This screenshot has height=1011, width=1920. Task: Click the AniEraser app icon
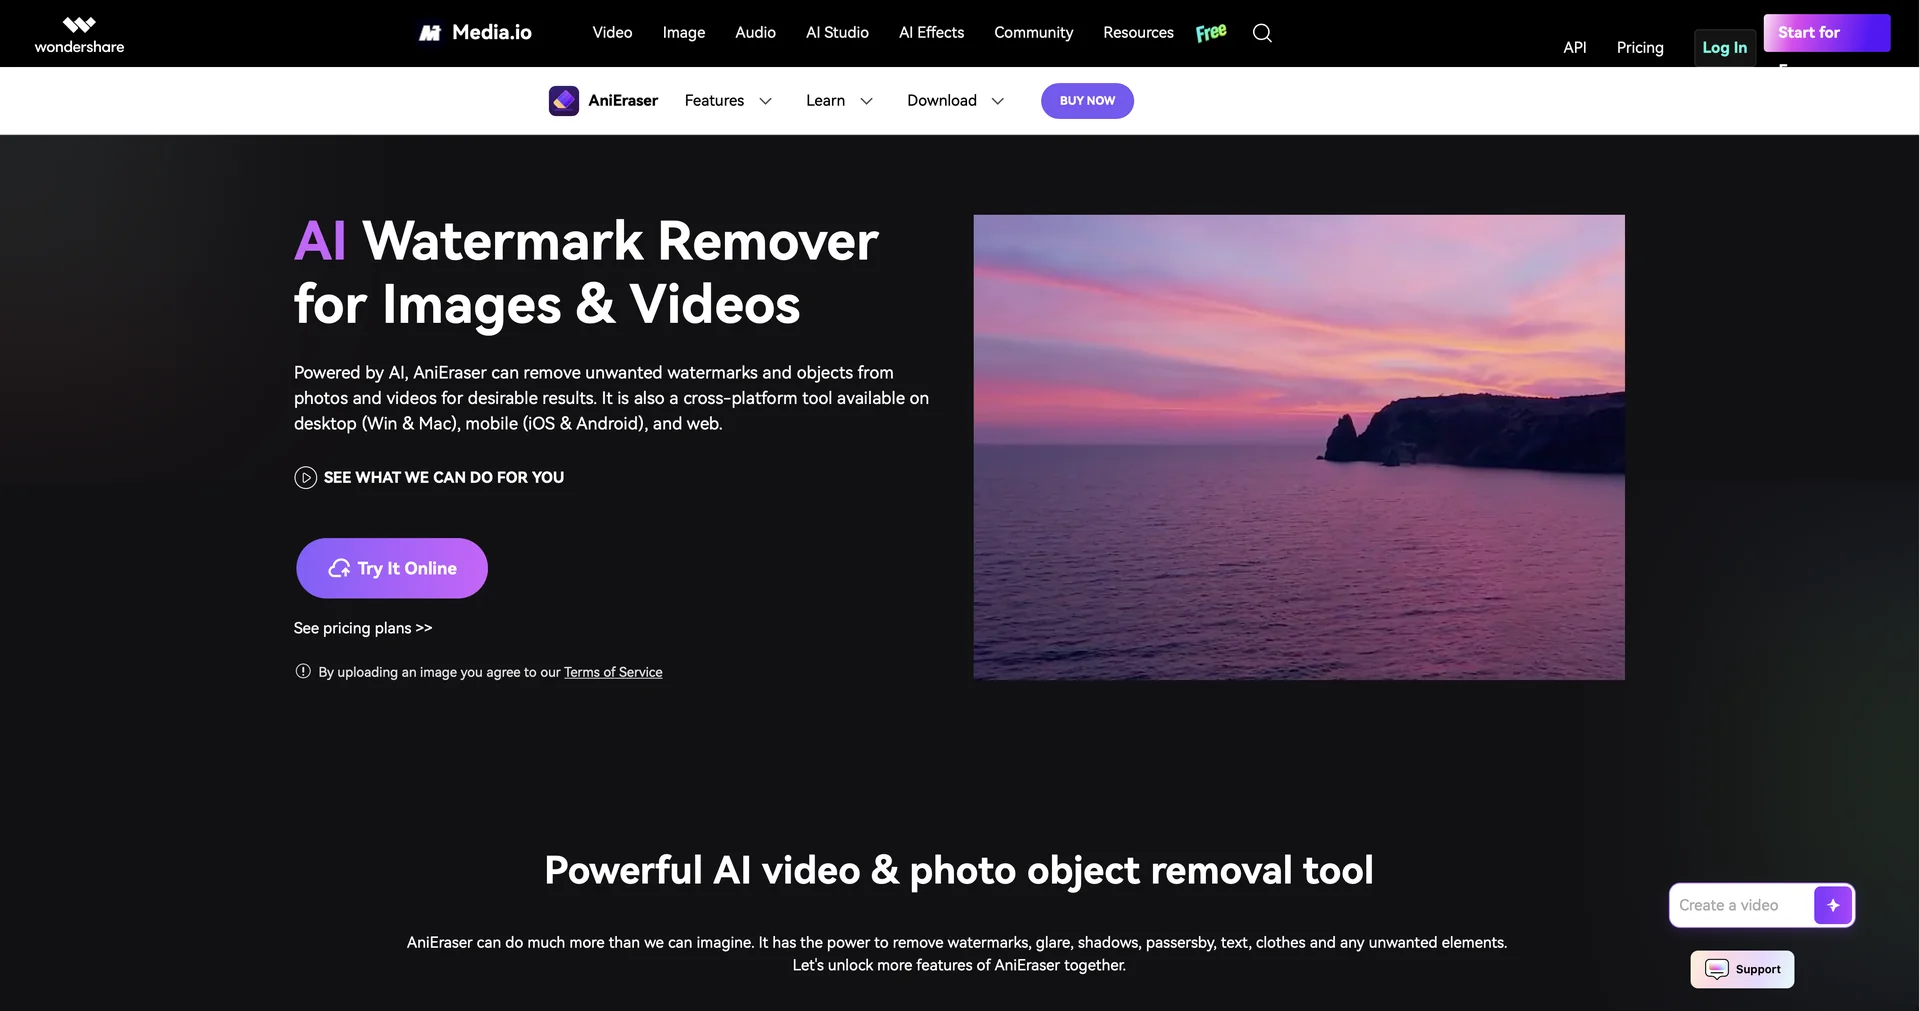click(563, 101)
